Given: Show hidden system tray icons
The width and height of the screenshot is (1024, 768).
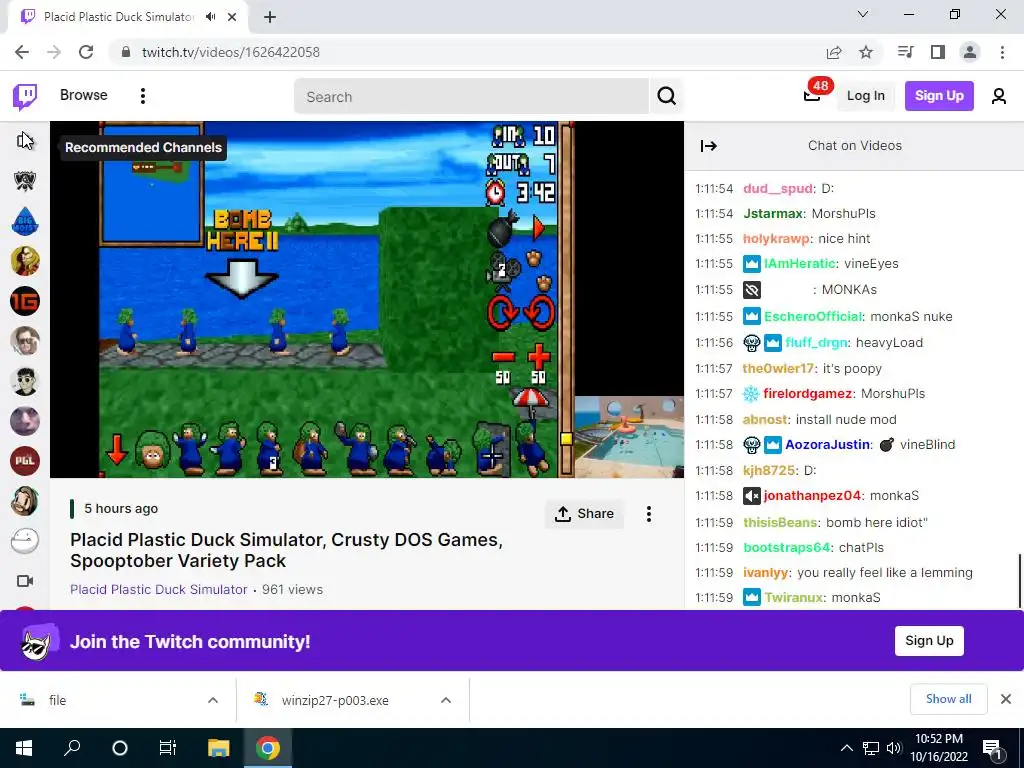Looking at the screenshot, I should (x=846, y=748).
